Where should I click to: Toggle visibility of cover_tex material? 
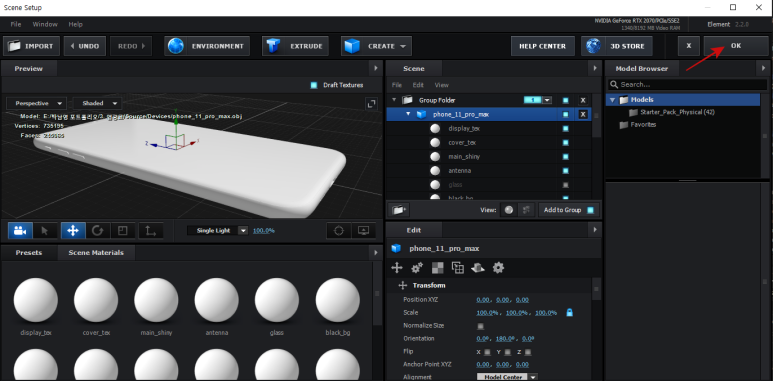(565, 142)
